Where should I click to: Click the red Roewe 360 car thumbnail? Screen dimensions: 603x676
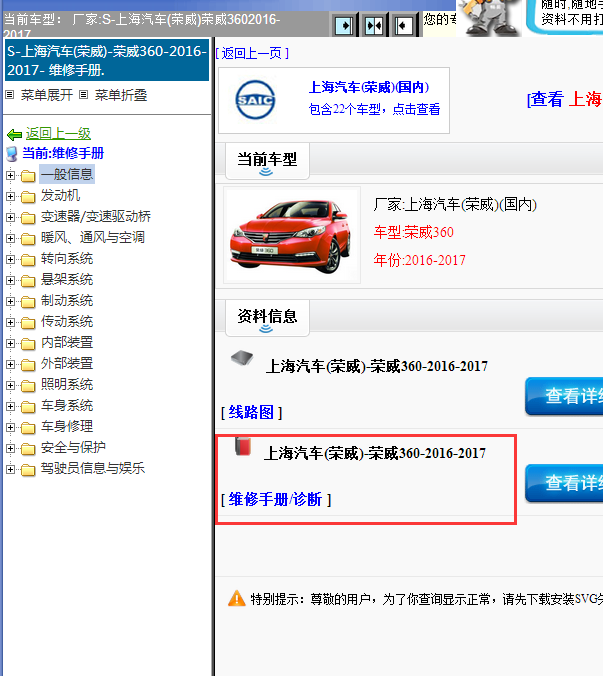292,235
